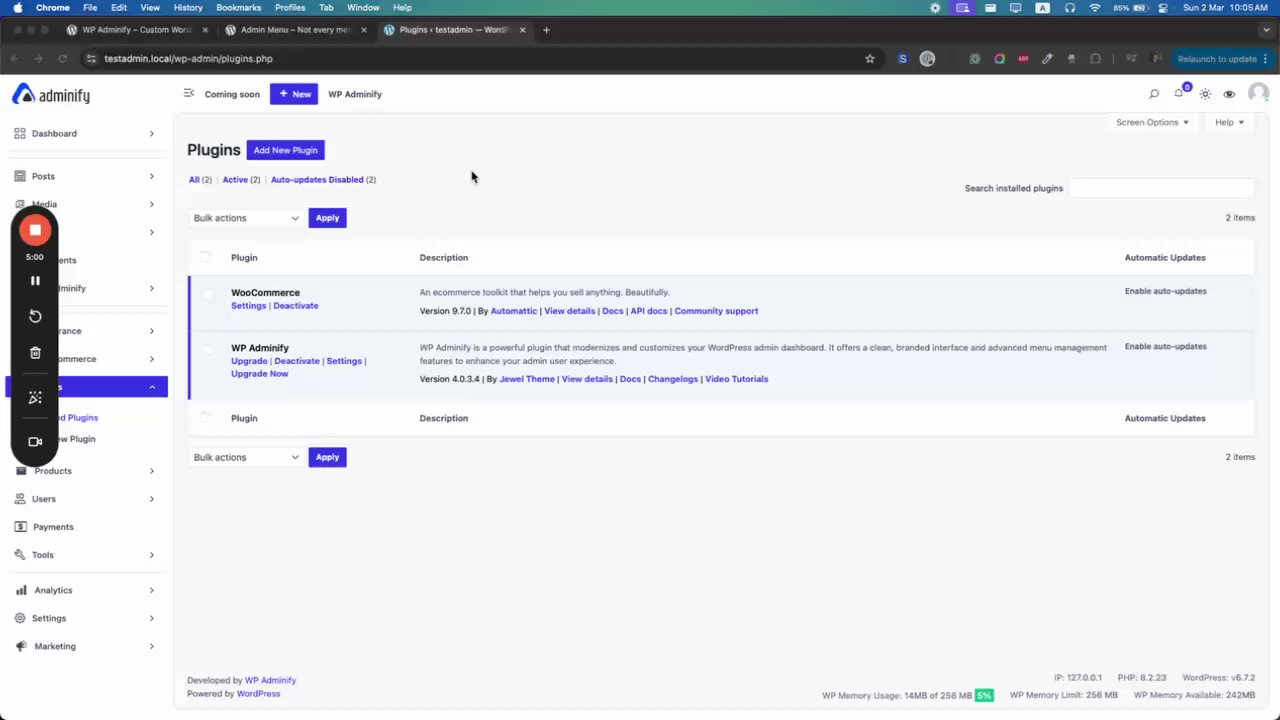This screenshot has width=1280, height=720.
Task: Collapse the sidebar with hamburger icon
Action: [189, 93]
